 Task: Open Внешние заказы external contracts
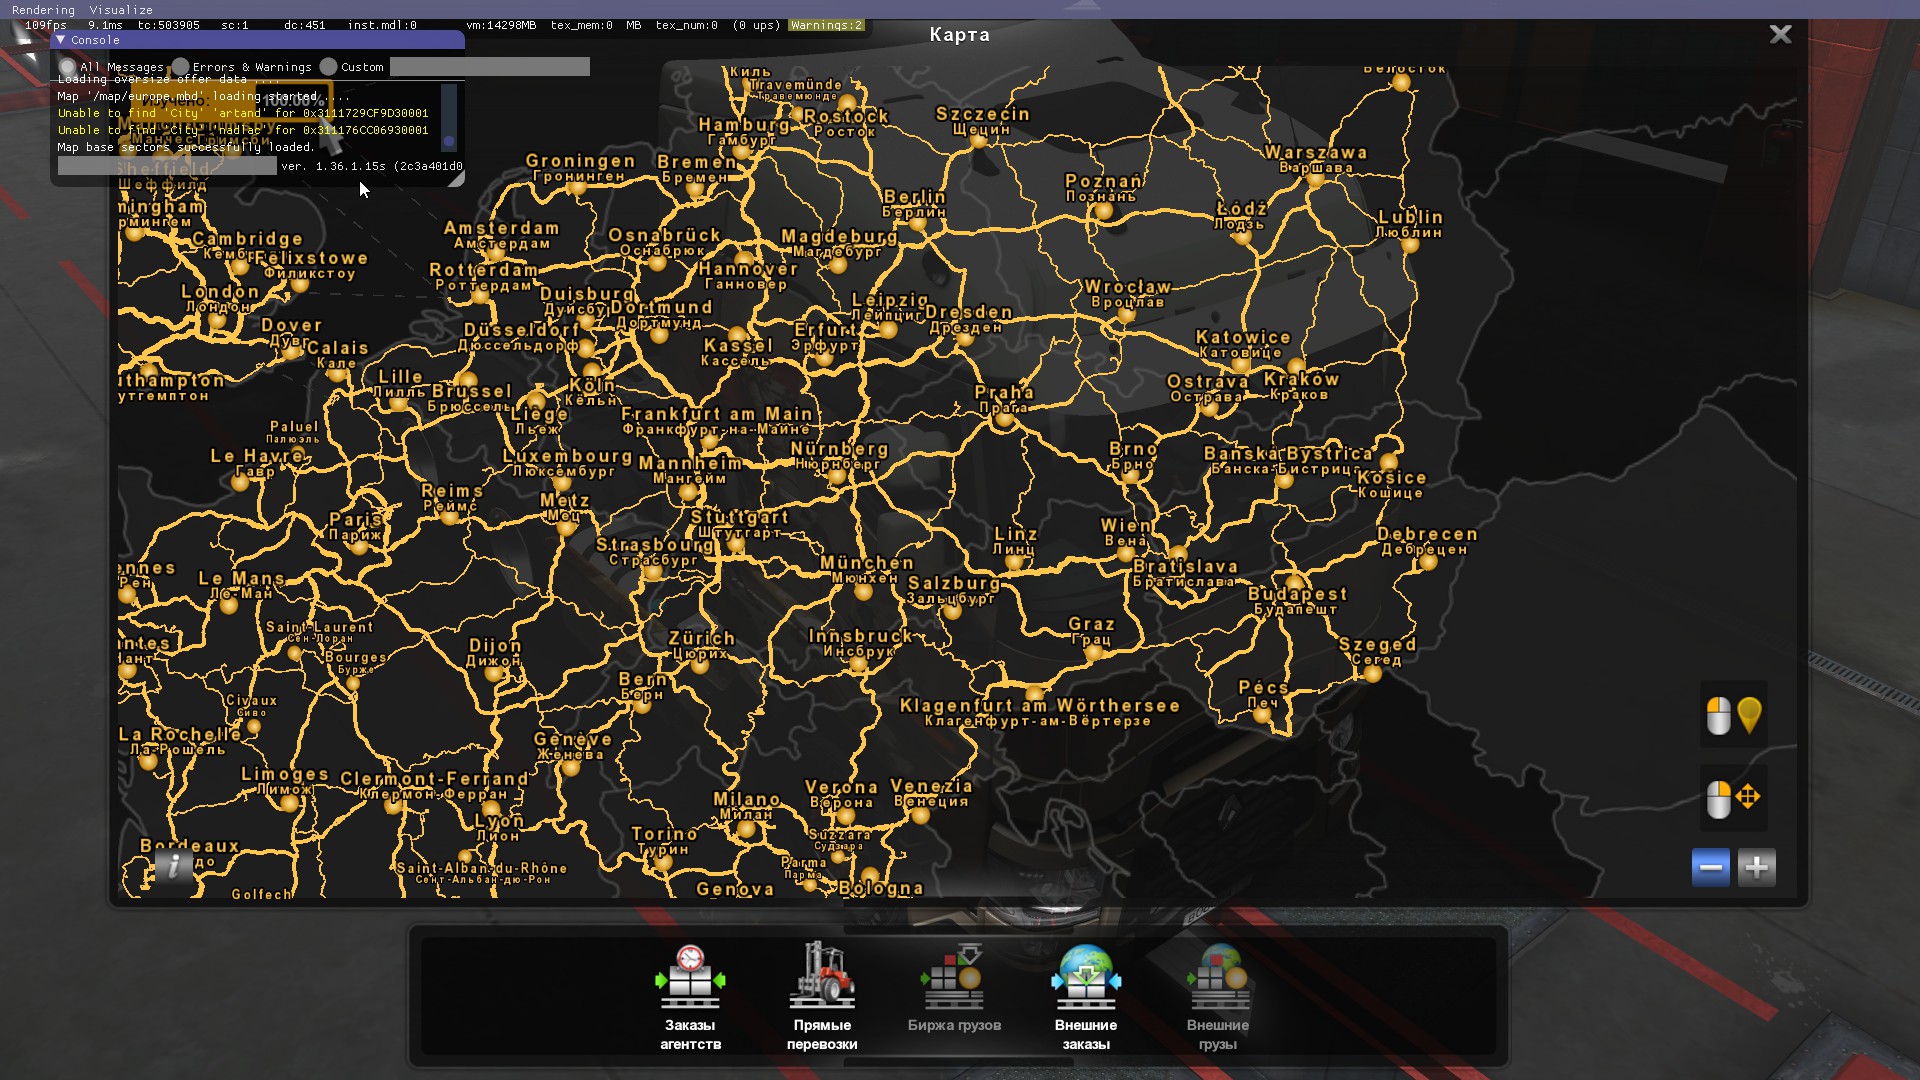(x=1086, y=997)
